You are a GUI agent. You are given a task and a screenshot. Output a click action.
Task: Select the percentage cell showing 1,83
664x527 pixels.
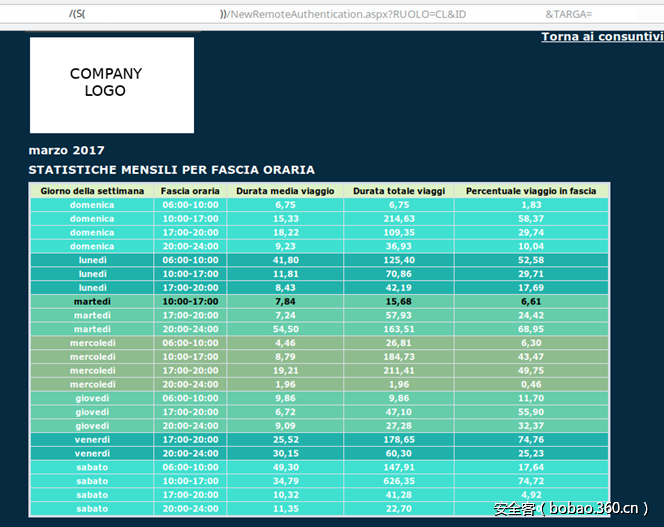(531, 204)
